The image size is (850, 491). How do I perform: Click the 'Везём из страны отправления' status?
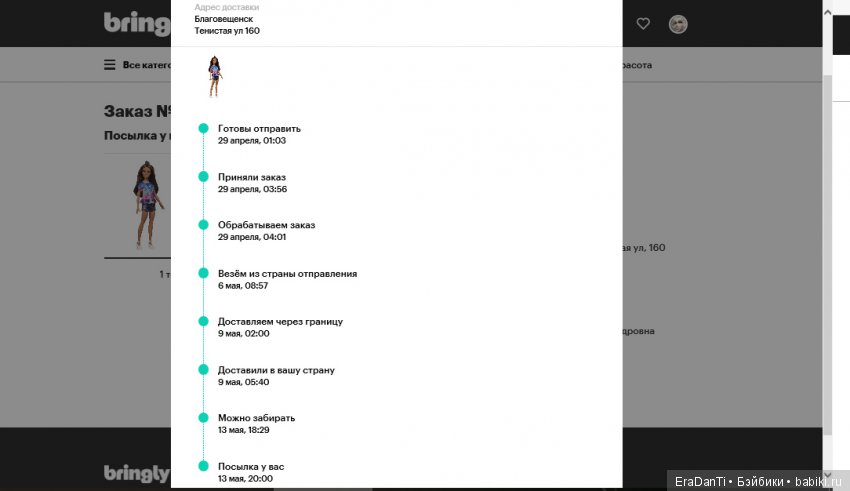[287, 273]
